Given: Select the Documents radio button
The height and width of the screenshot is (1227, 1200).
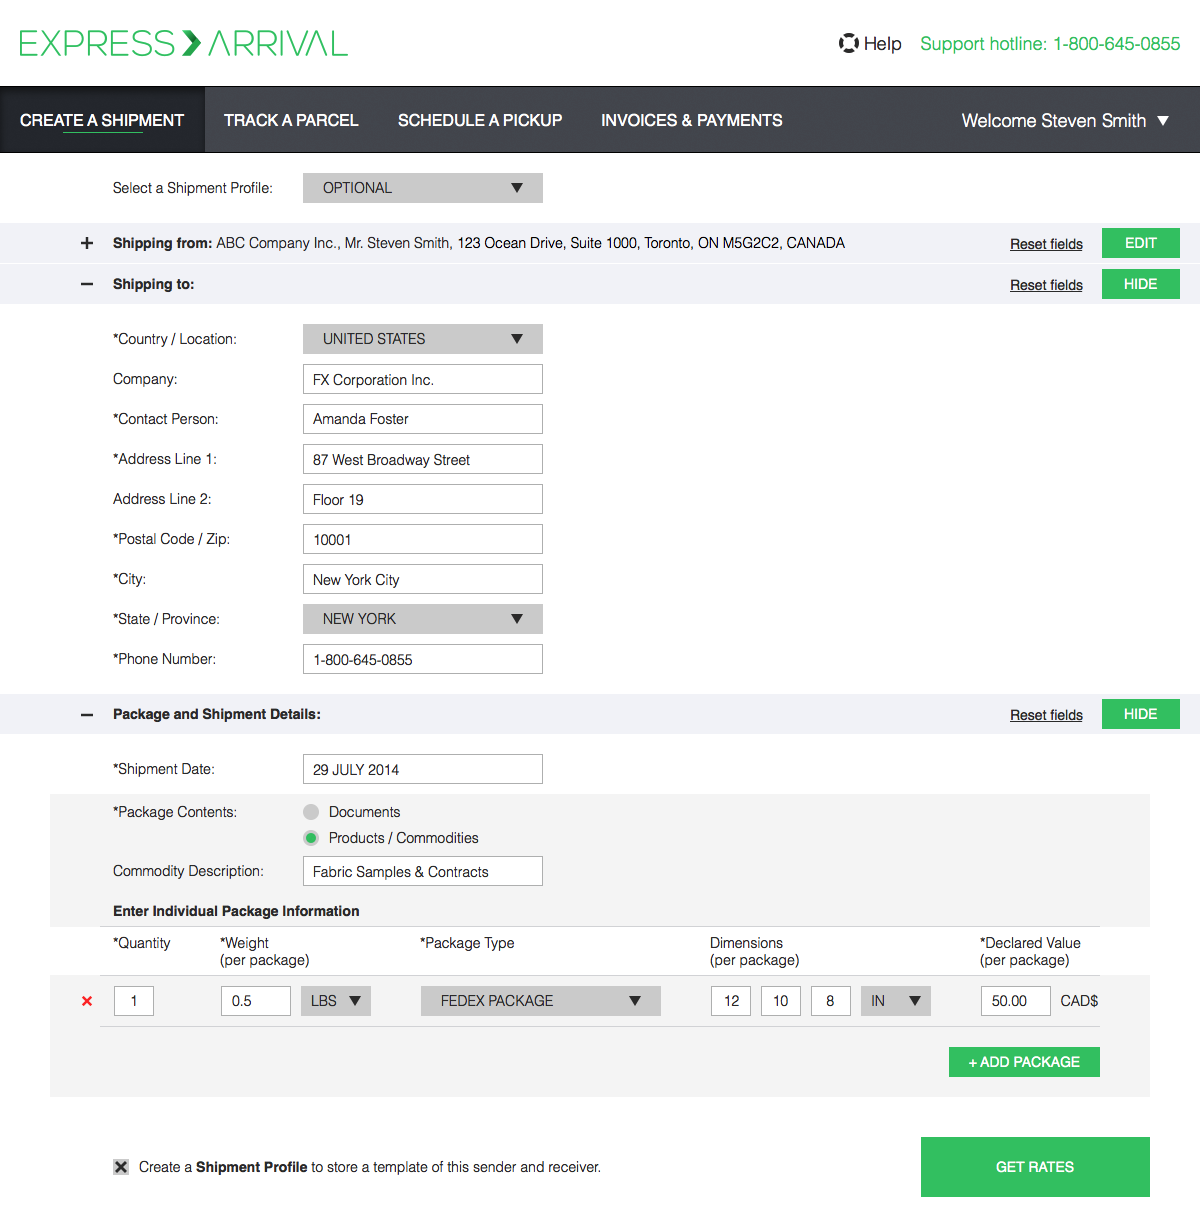Looking at the screenshot, I should tap(311, 812).
